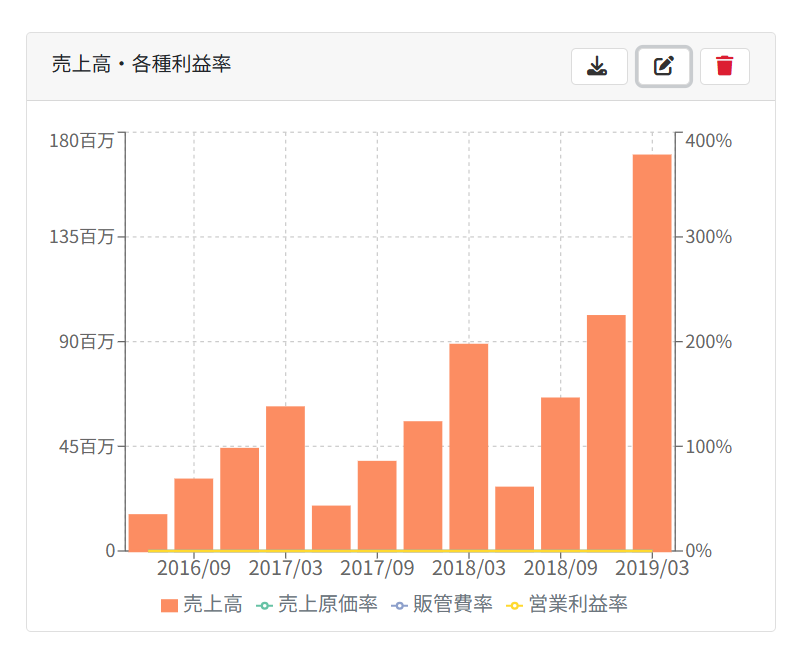Click the download chart icon
The width and height of the screenshot is (797, 661).
tap(599, 66)
